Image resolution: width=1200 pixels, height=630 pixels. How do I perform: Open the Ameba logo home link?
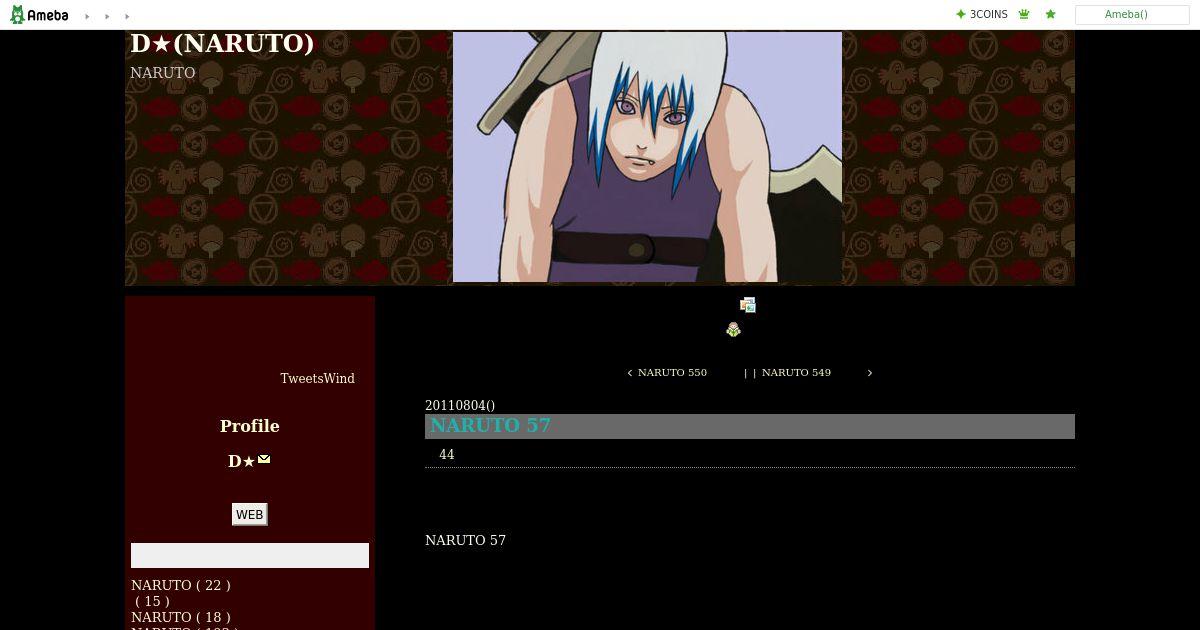point(39,15)
